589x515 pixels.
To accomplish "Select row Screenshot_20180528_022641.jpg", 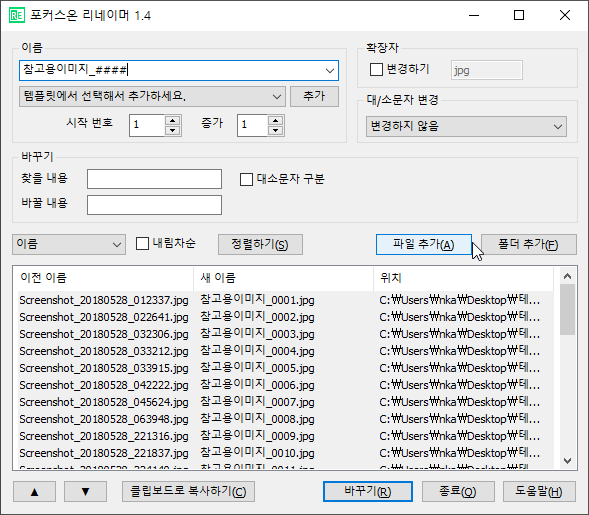I will coord(285,317).
